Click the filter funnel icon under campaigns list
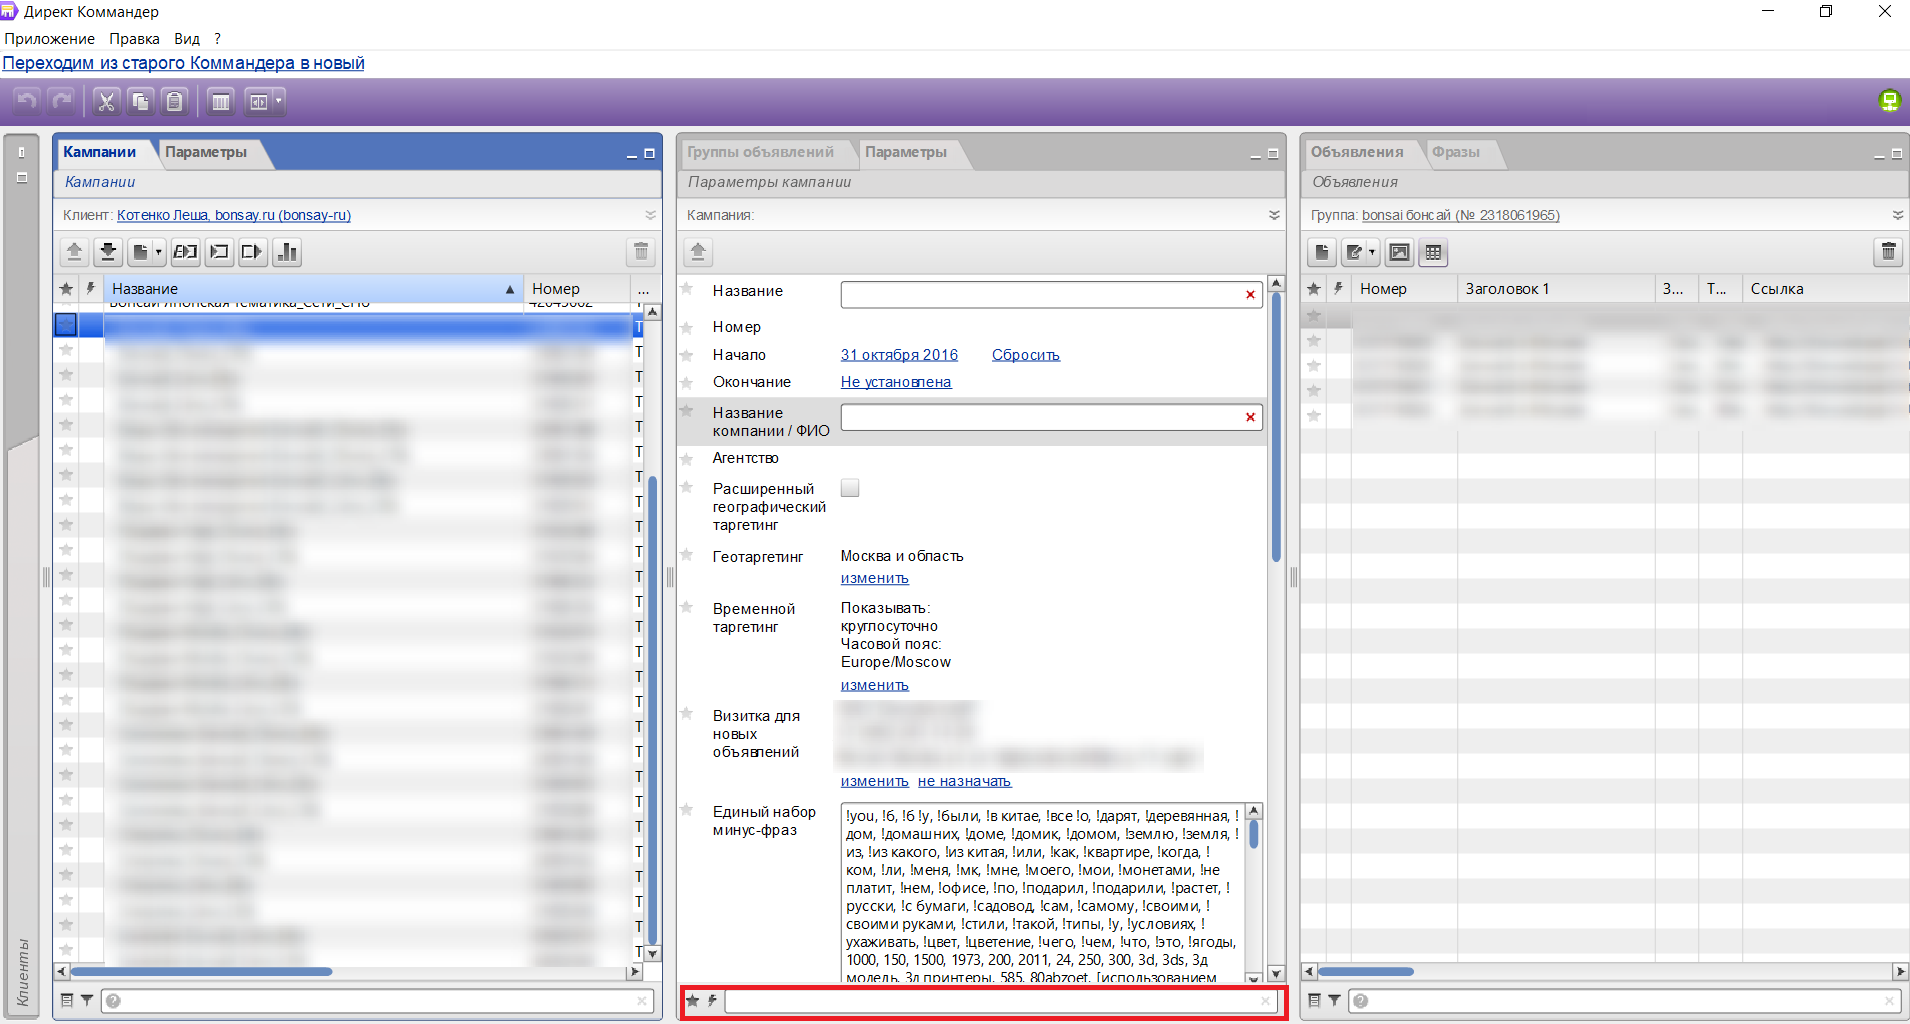 87,1000
